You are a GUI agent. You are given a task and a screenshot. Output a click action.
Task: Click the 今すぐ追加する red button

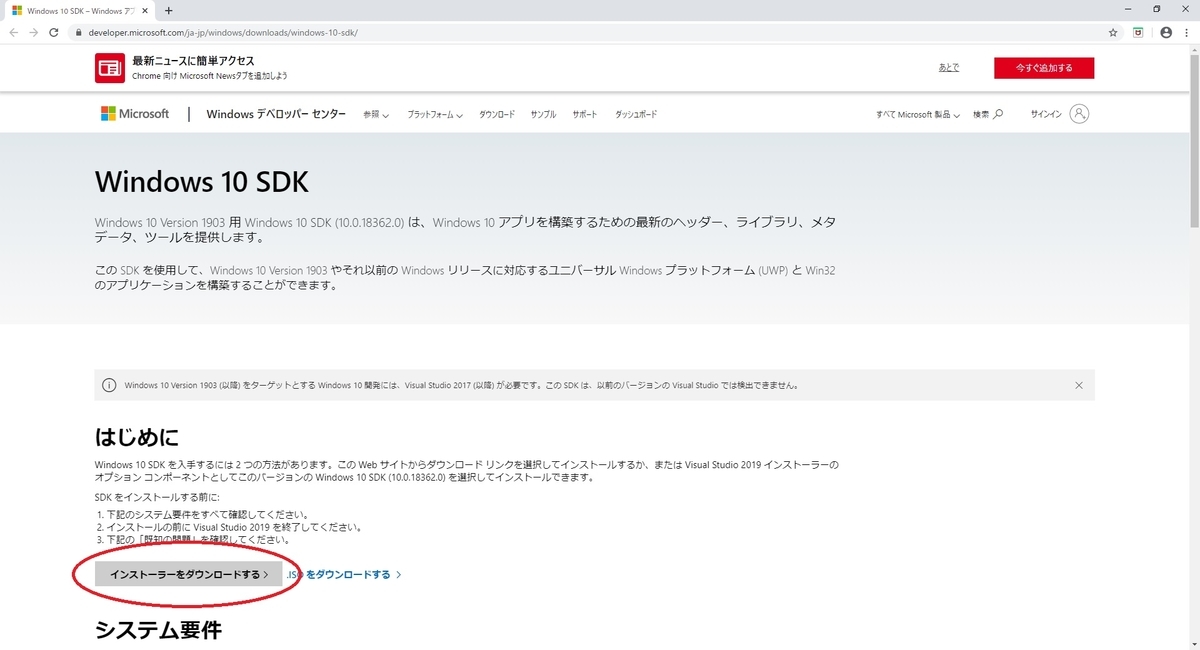pos(1044,68)
